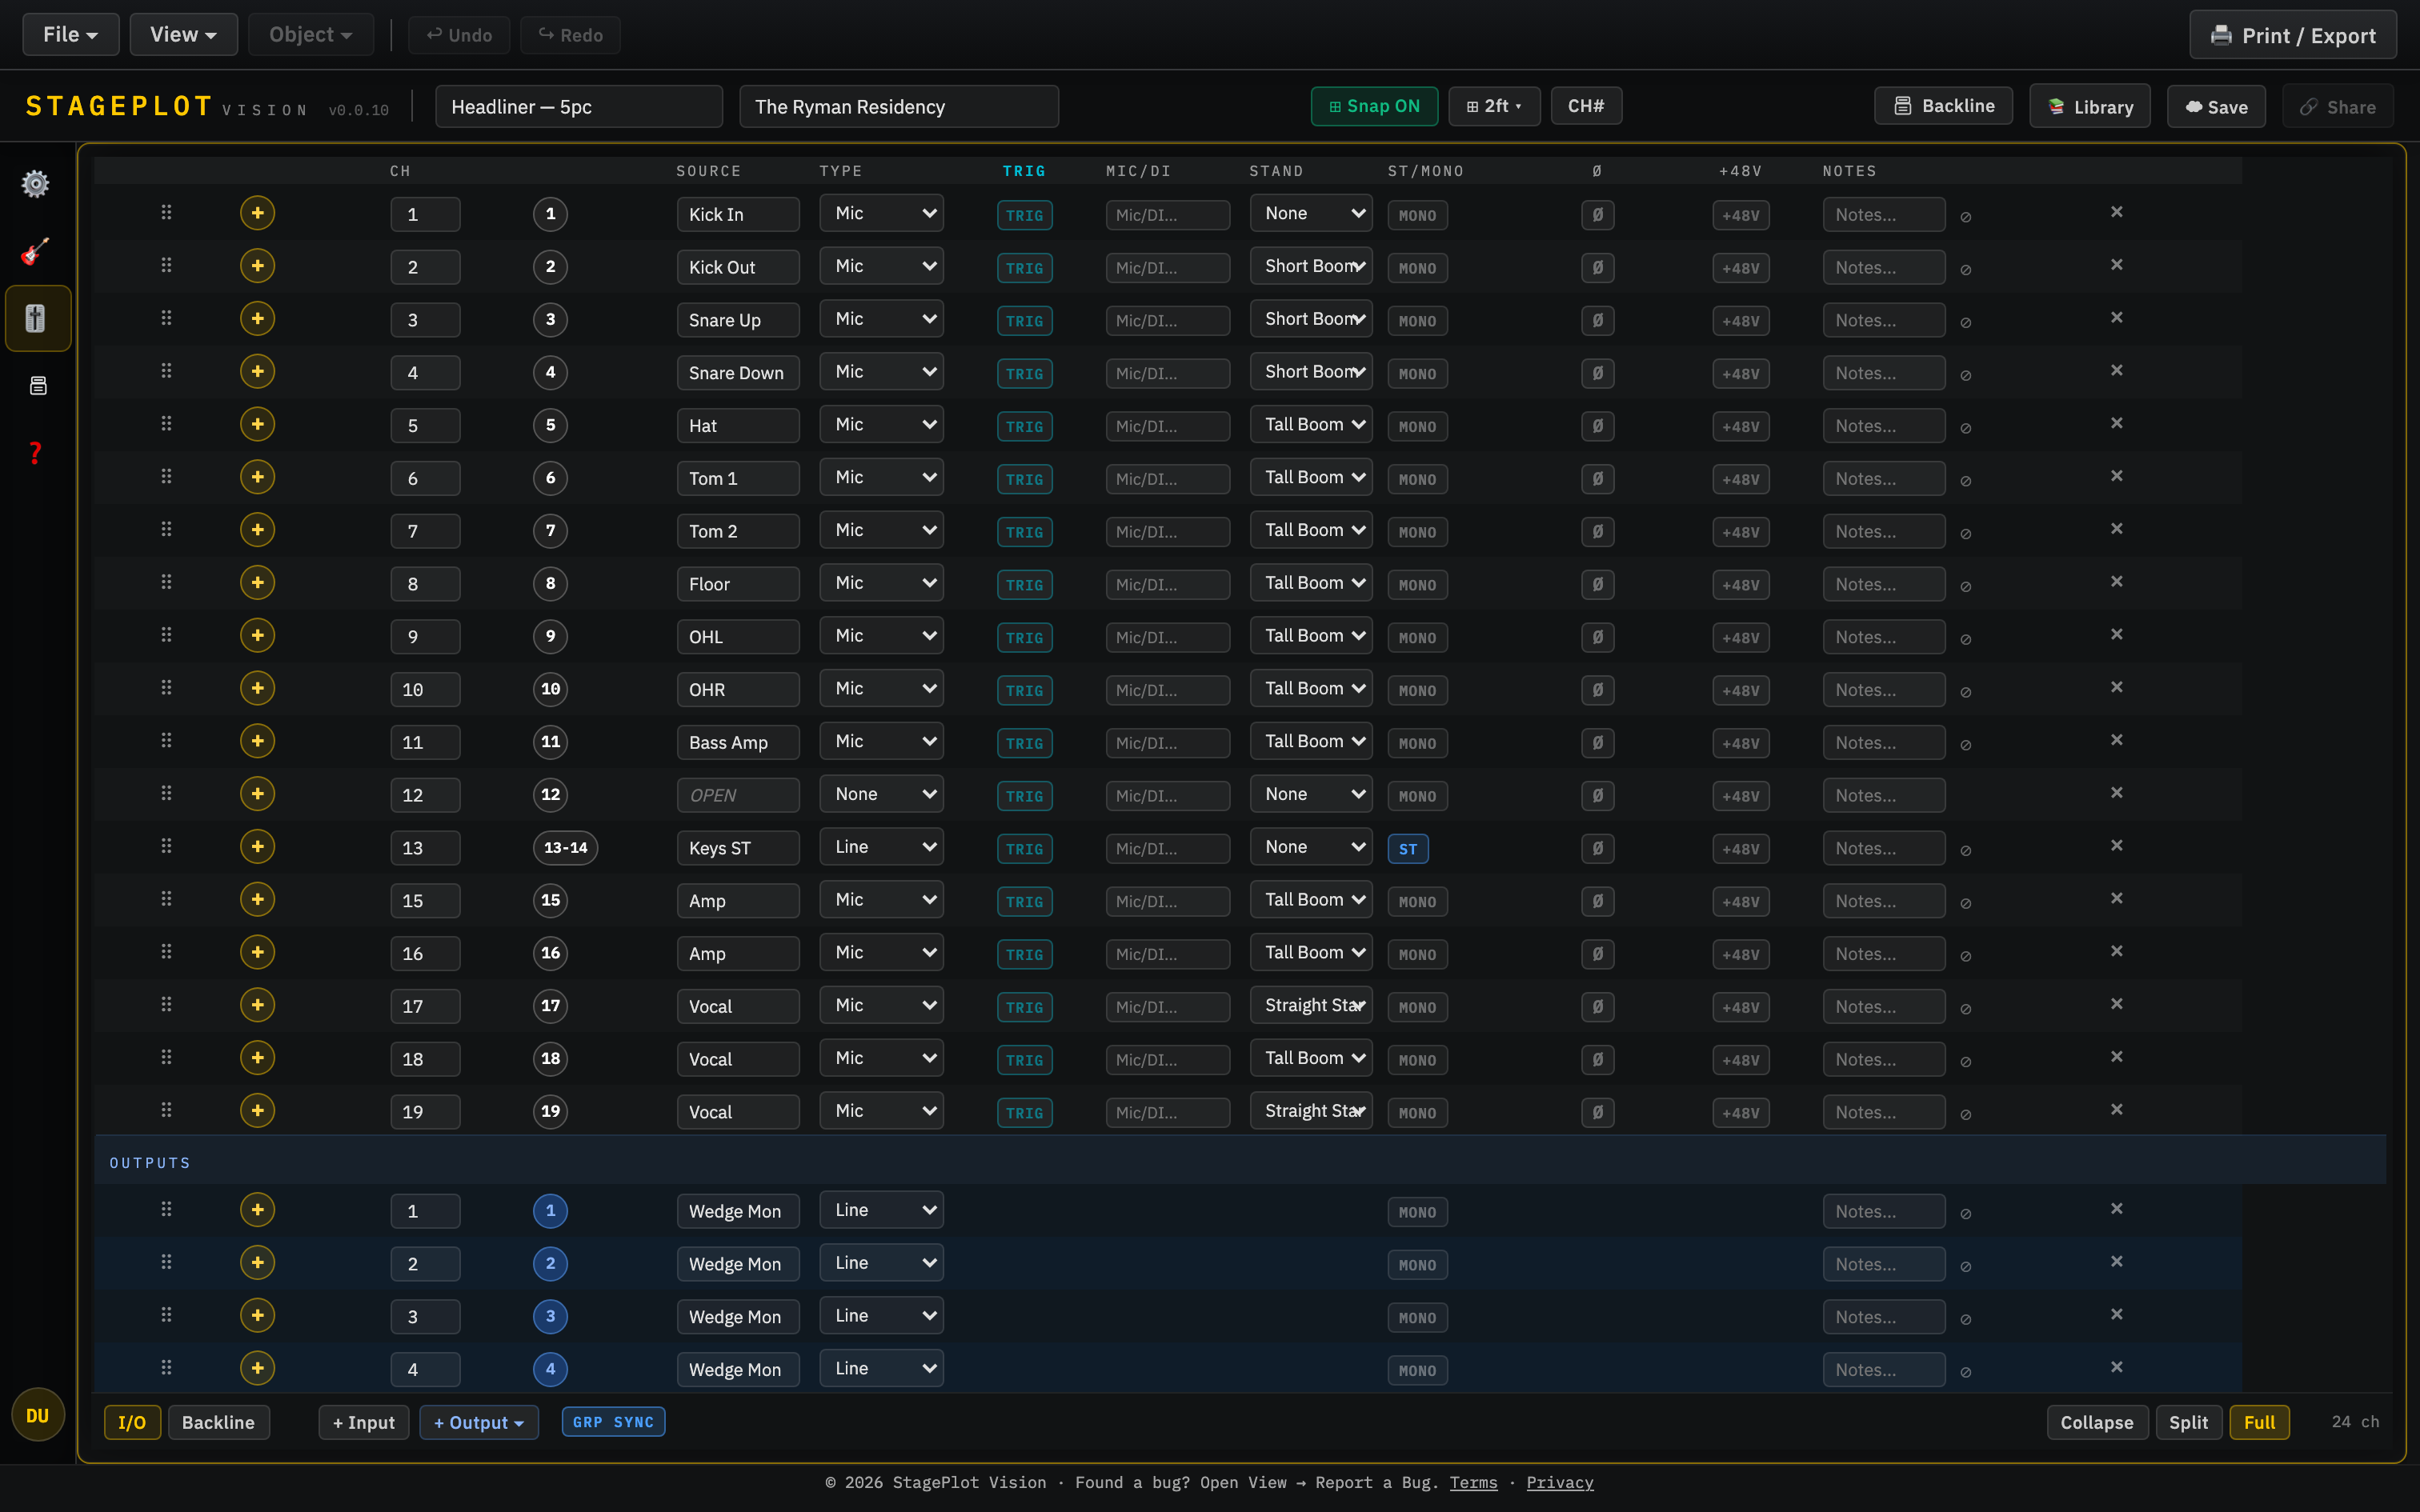Select the Split view mode
This screenshot has height=1512, width=2420.
[2188, 1422]
